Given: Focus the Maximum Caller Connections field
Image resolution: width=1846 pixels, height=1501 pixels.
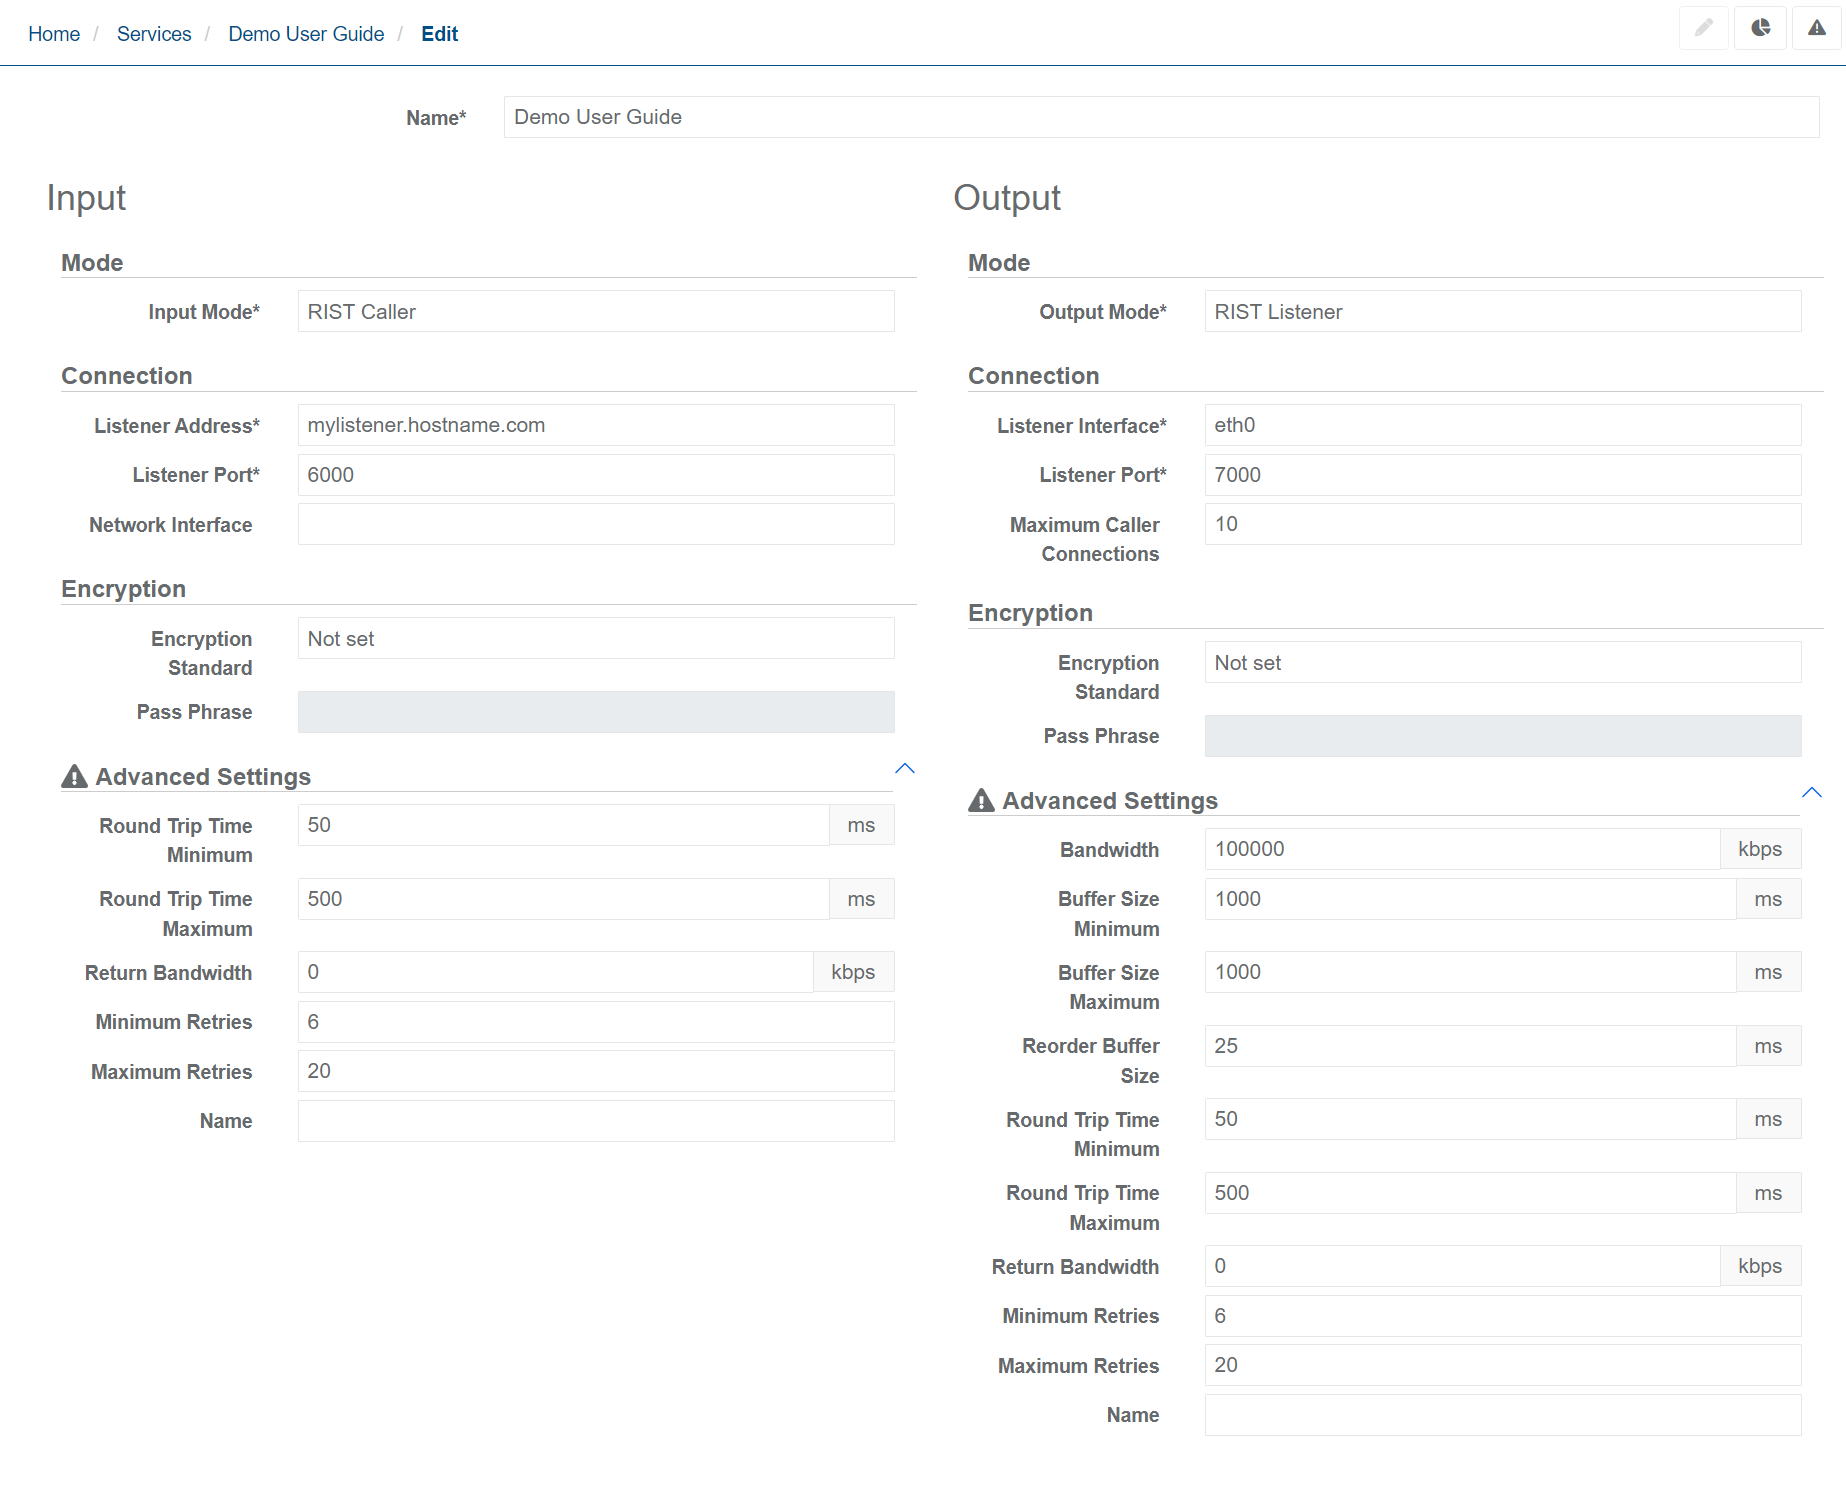Looking at the screenshot, I should coord(1502,524).
